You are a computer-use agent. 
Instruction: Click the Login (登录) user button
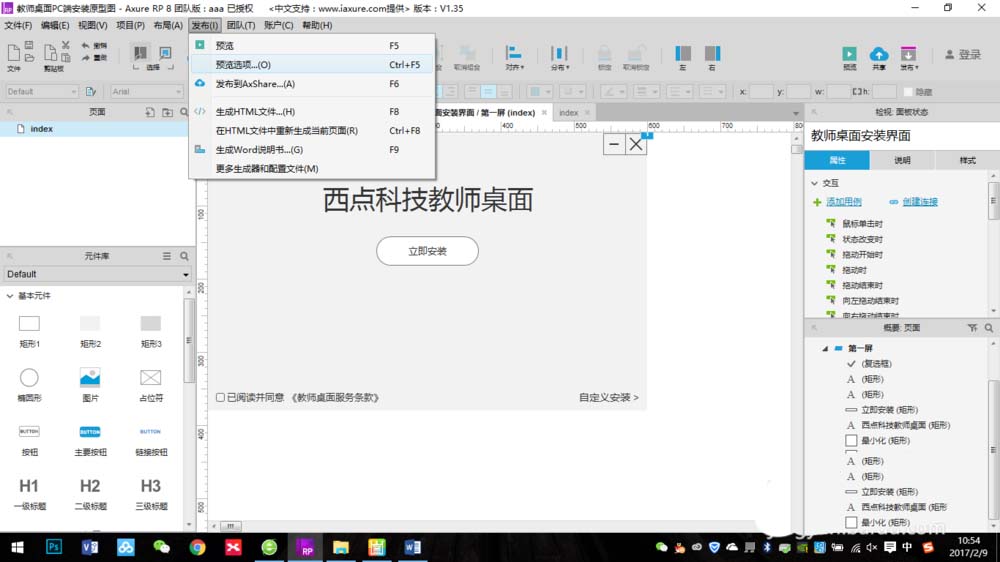tap(963, 55)
